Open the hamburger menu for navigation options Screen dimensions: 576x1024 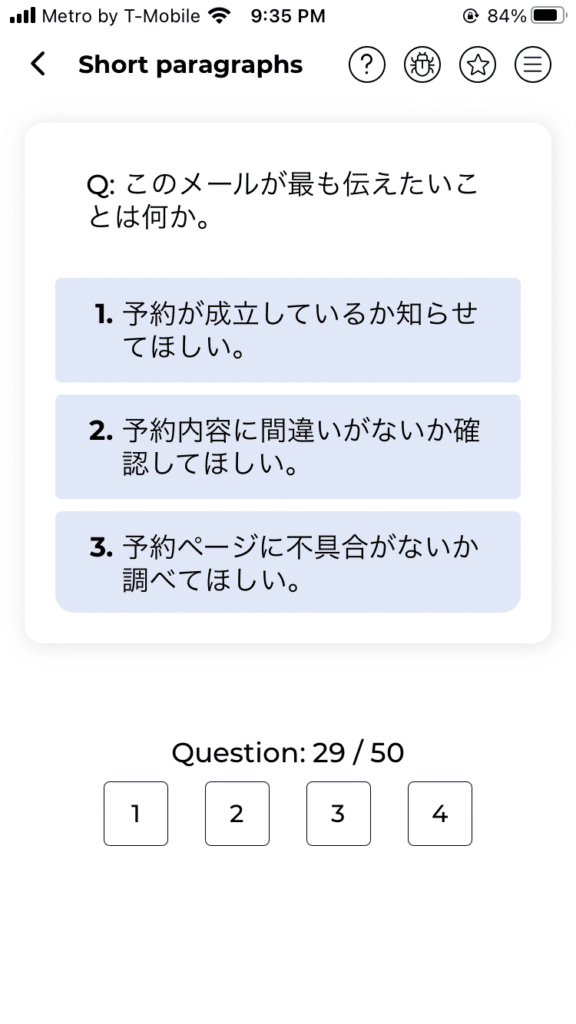pos(533,64)
